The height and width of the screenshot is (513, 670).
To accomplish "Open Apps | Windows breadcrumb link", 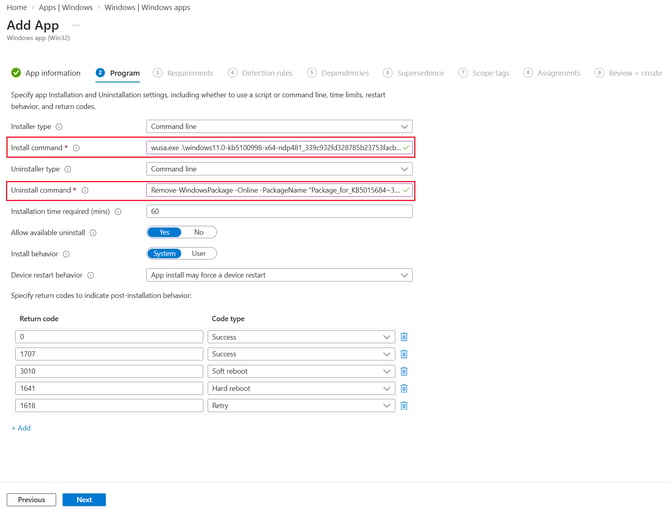I will point(65,8).
